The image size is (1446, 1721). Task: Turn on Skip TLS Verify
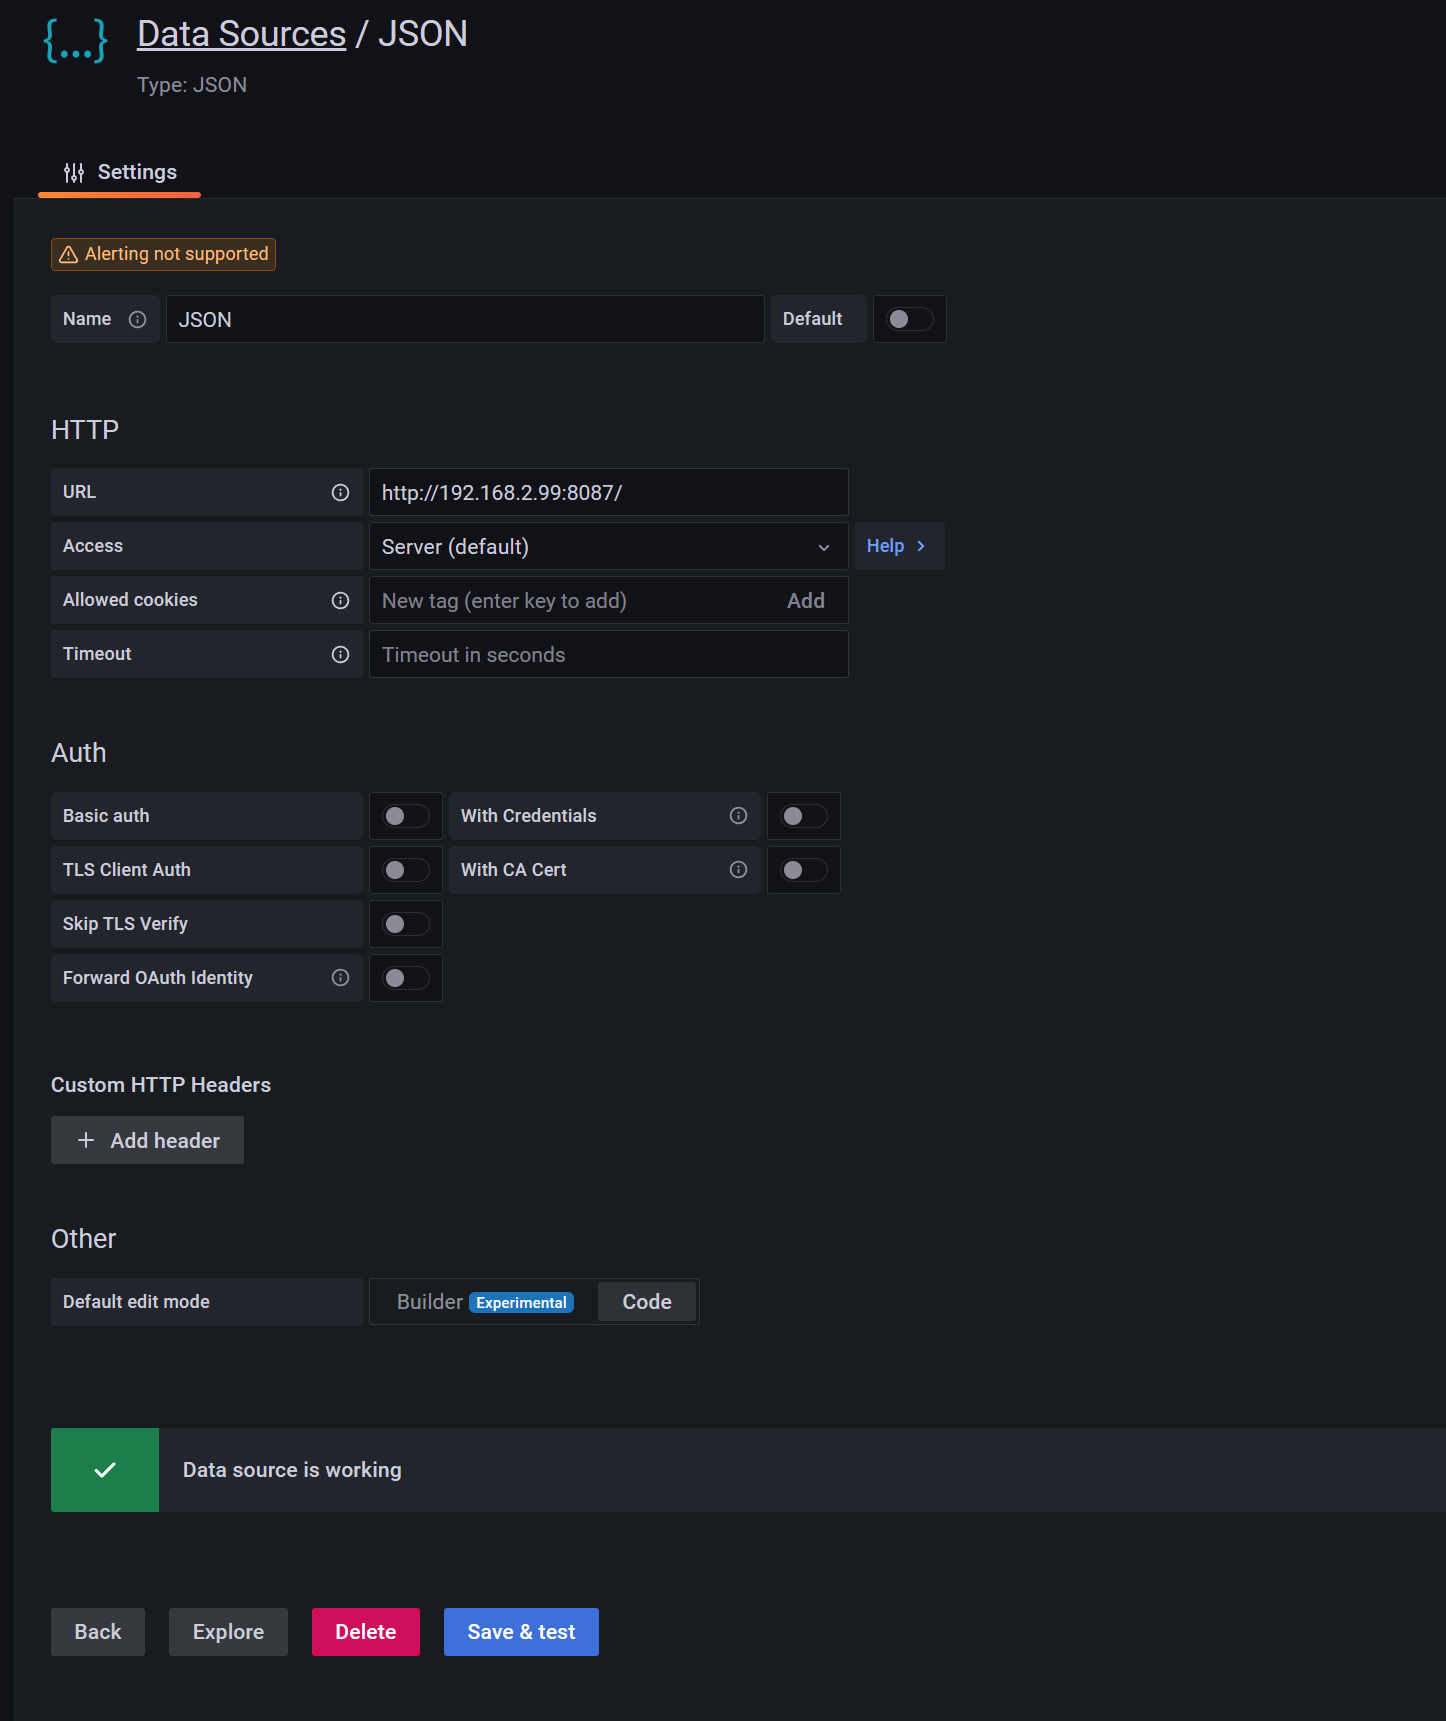click(x=405, y=924)
